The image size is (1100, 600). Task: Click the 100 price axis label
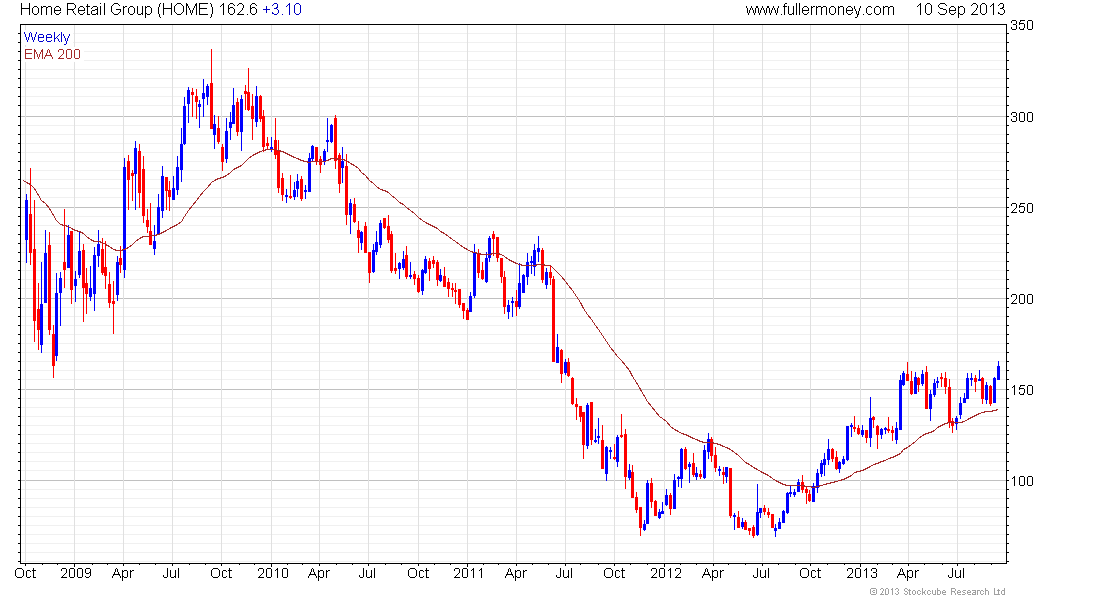tap(1021, 481)
